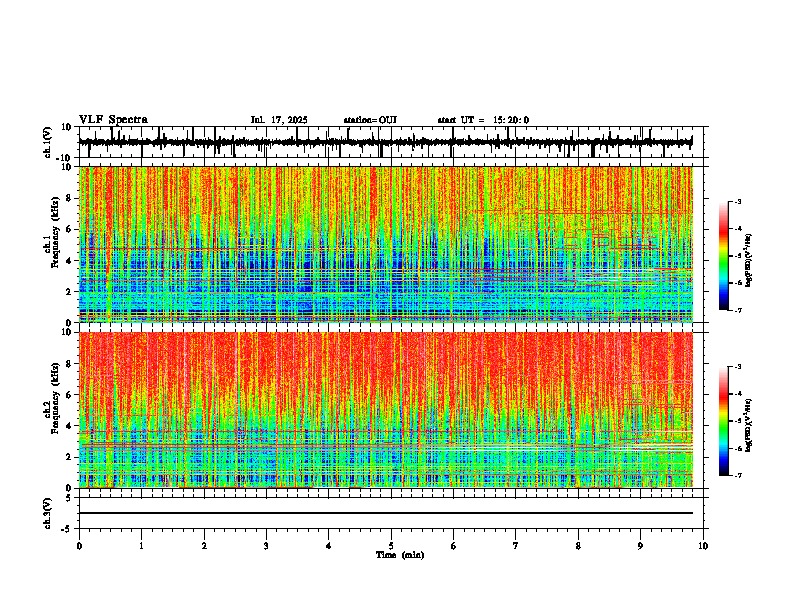
Task: Click the ch.2 "Frequency (kHz)" axis label
Action: point(55,398)
